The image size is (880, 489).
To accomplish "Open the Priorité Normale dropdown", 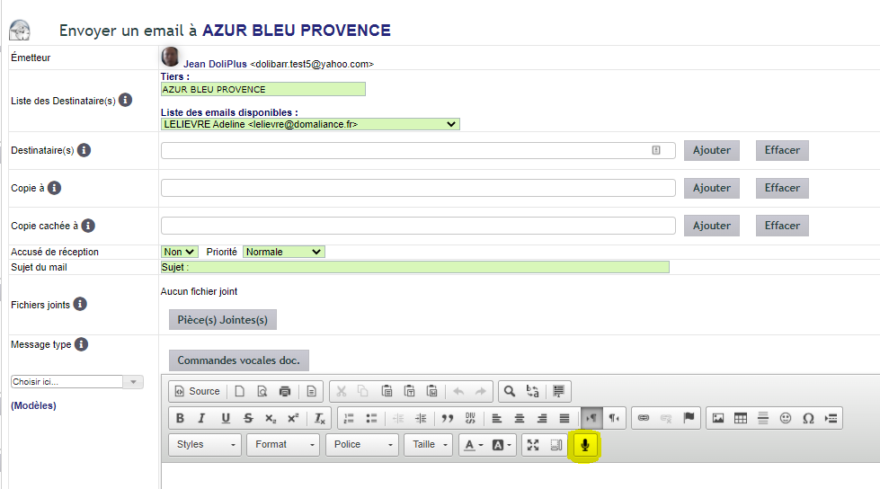I will point(283,252).
